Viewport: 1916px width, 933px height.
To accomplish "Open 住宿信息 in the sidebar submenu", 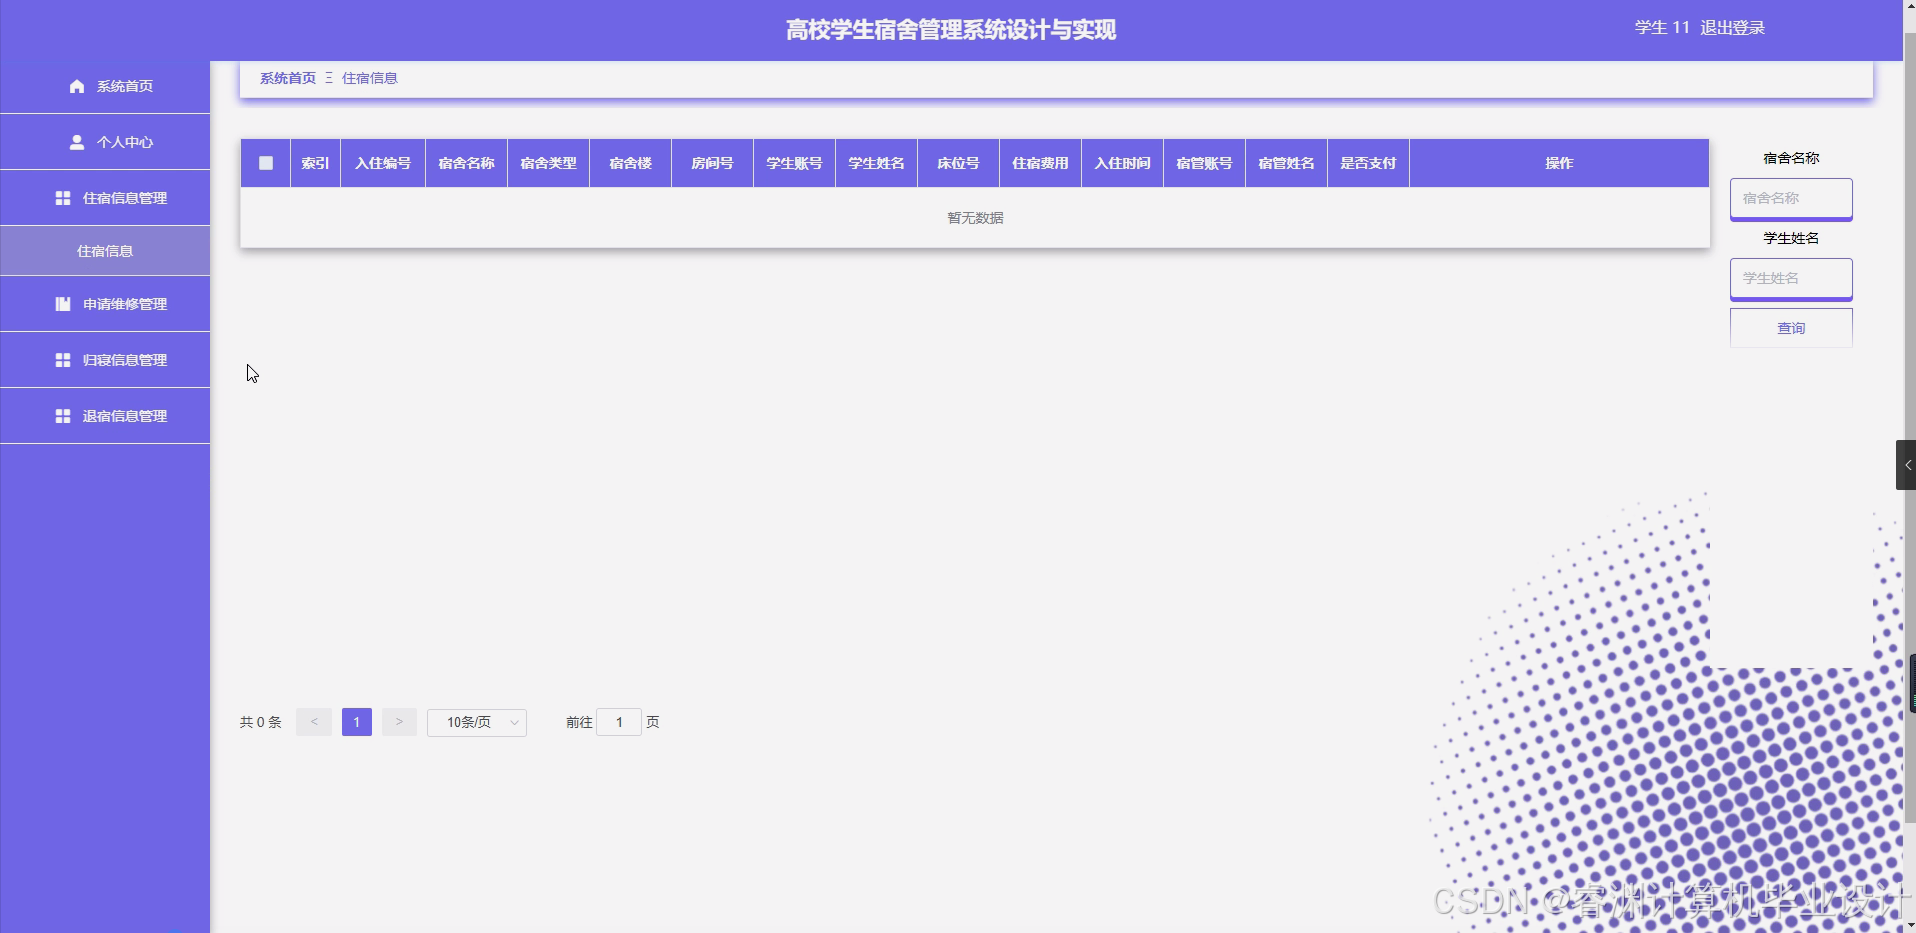I will click(x=105, y=250).
